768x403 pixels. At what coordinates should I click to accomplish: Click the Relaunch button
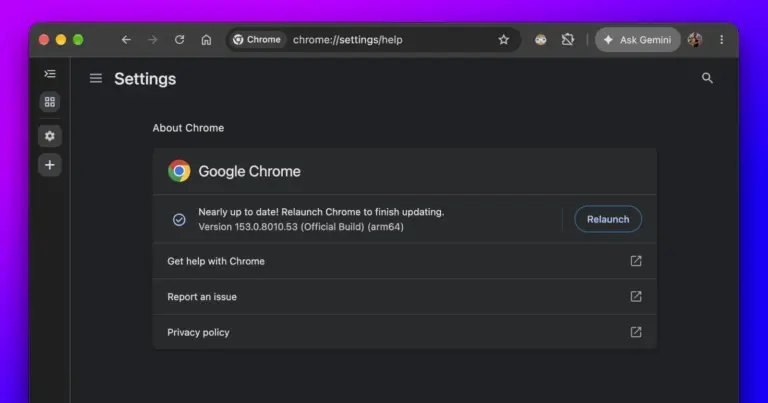point(608,219)
